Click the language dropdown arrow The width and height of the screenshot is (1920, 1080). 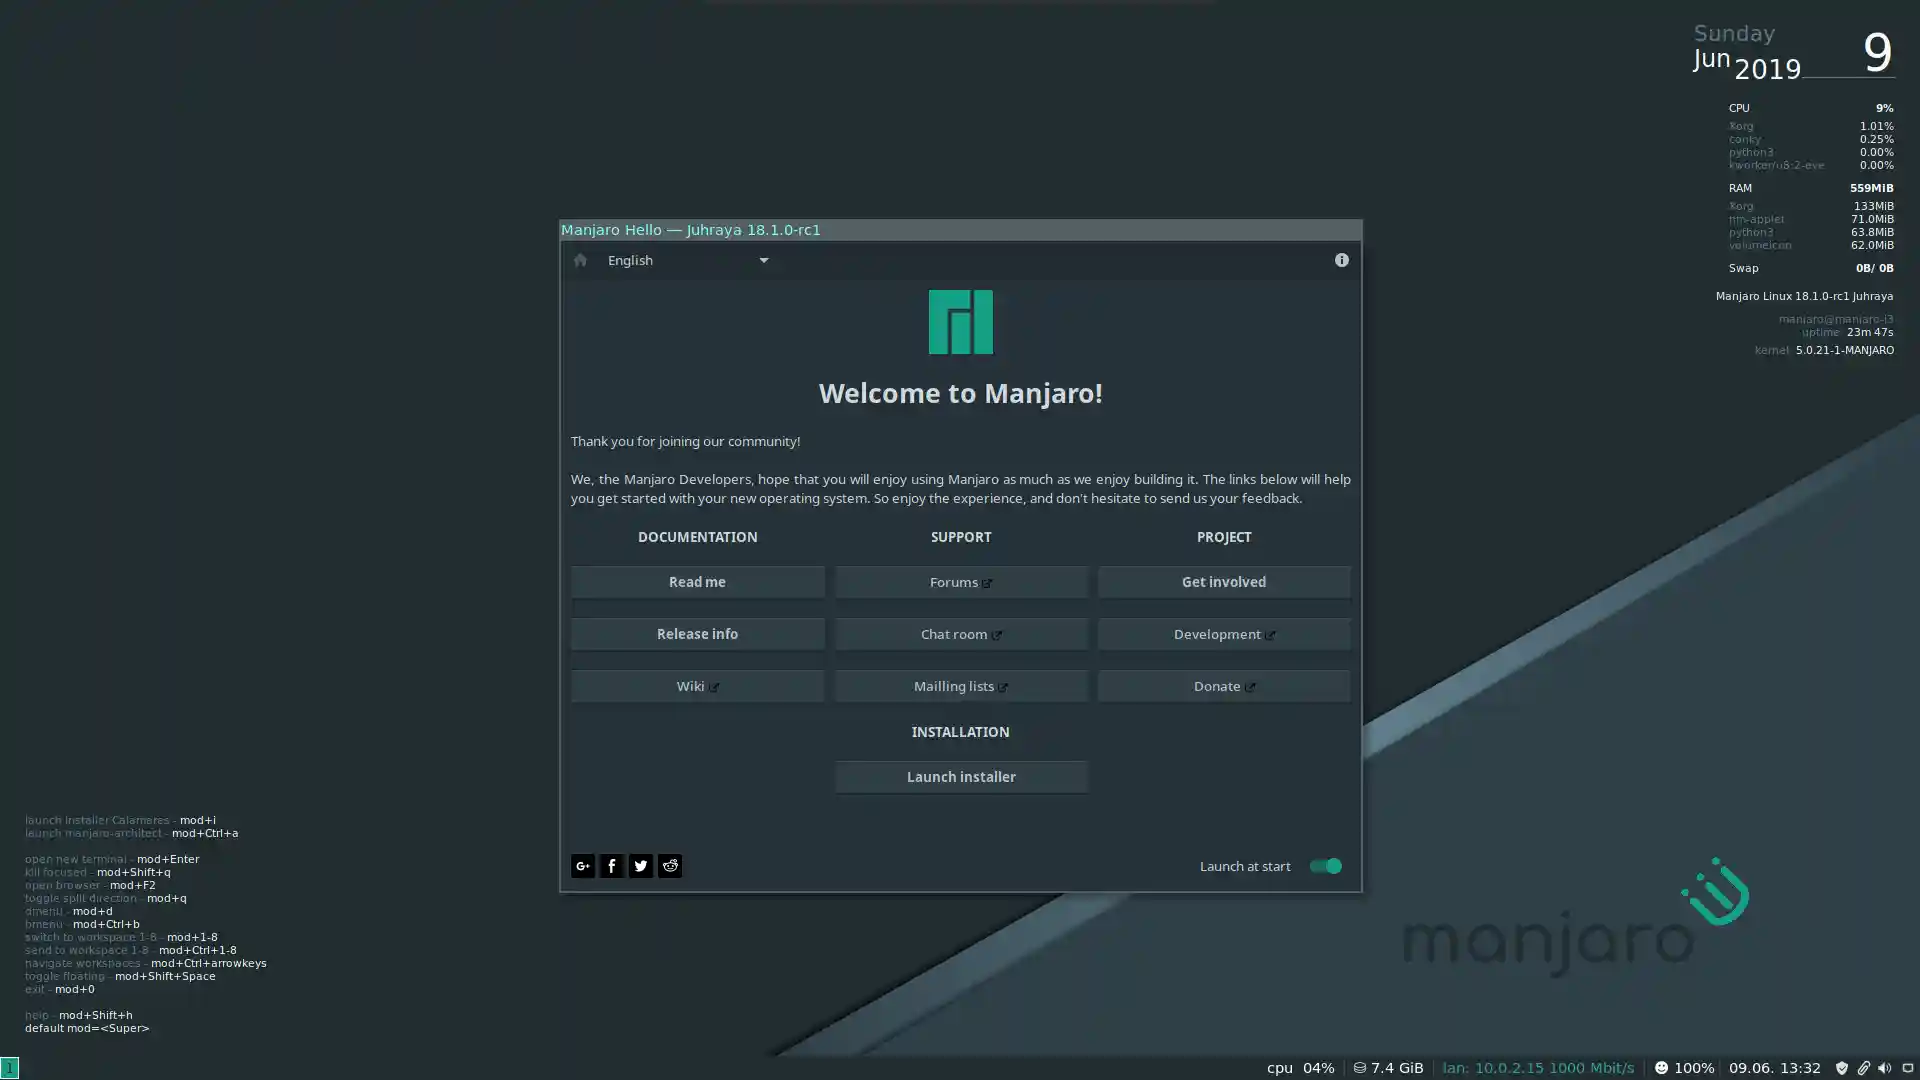[x=763, y=260]
